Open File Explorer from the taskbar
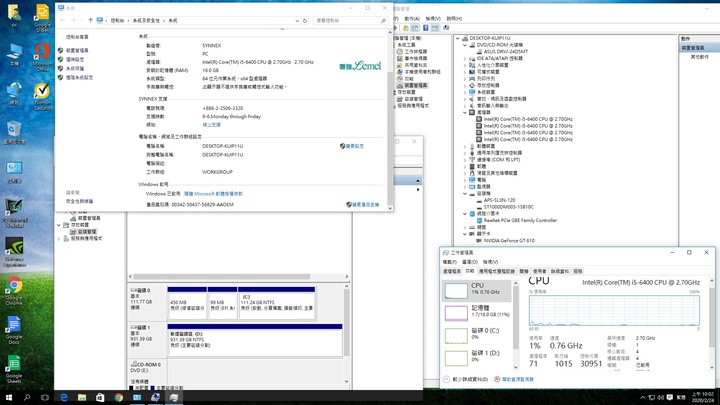The image size is (720, 405). pos(82,397)
